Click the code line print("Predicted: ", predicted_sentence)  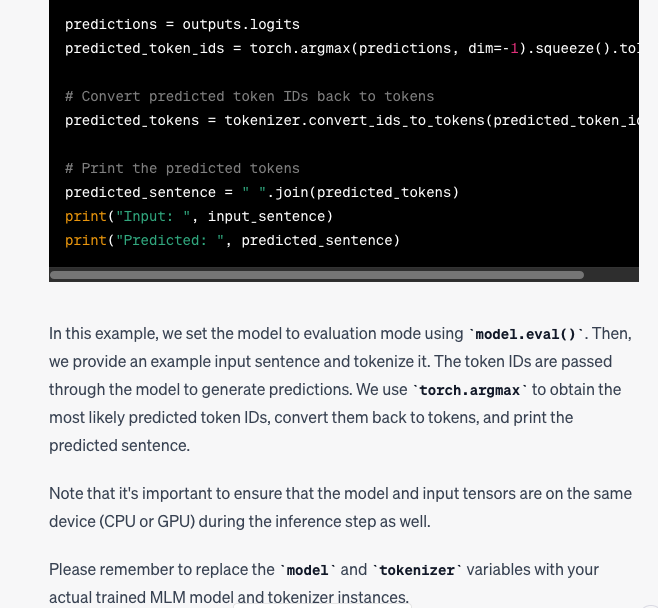[x=232, y=240]
